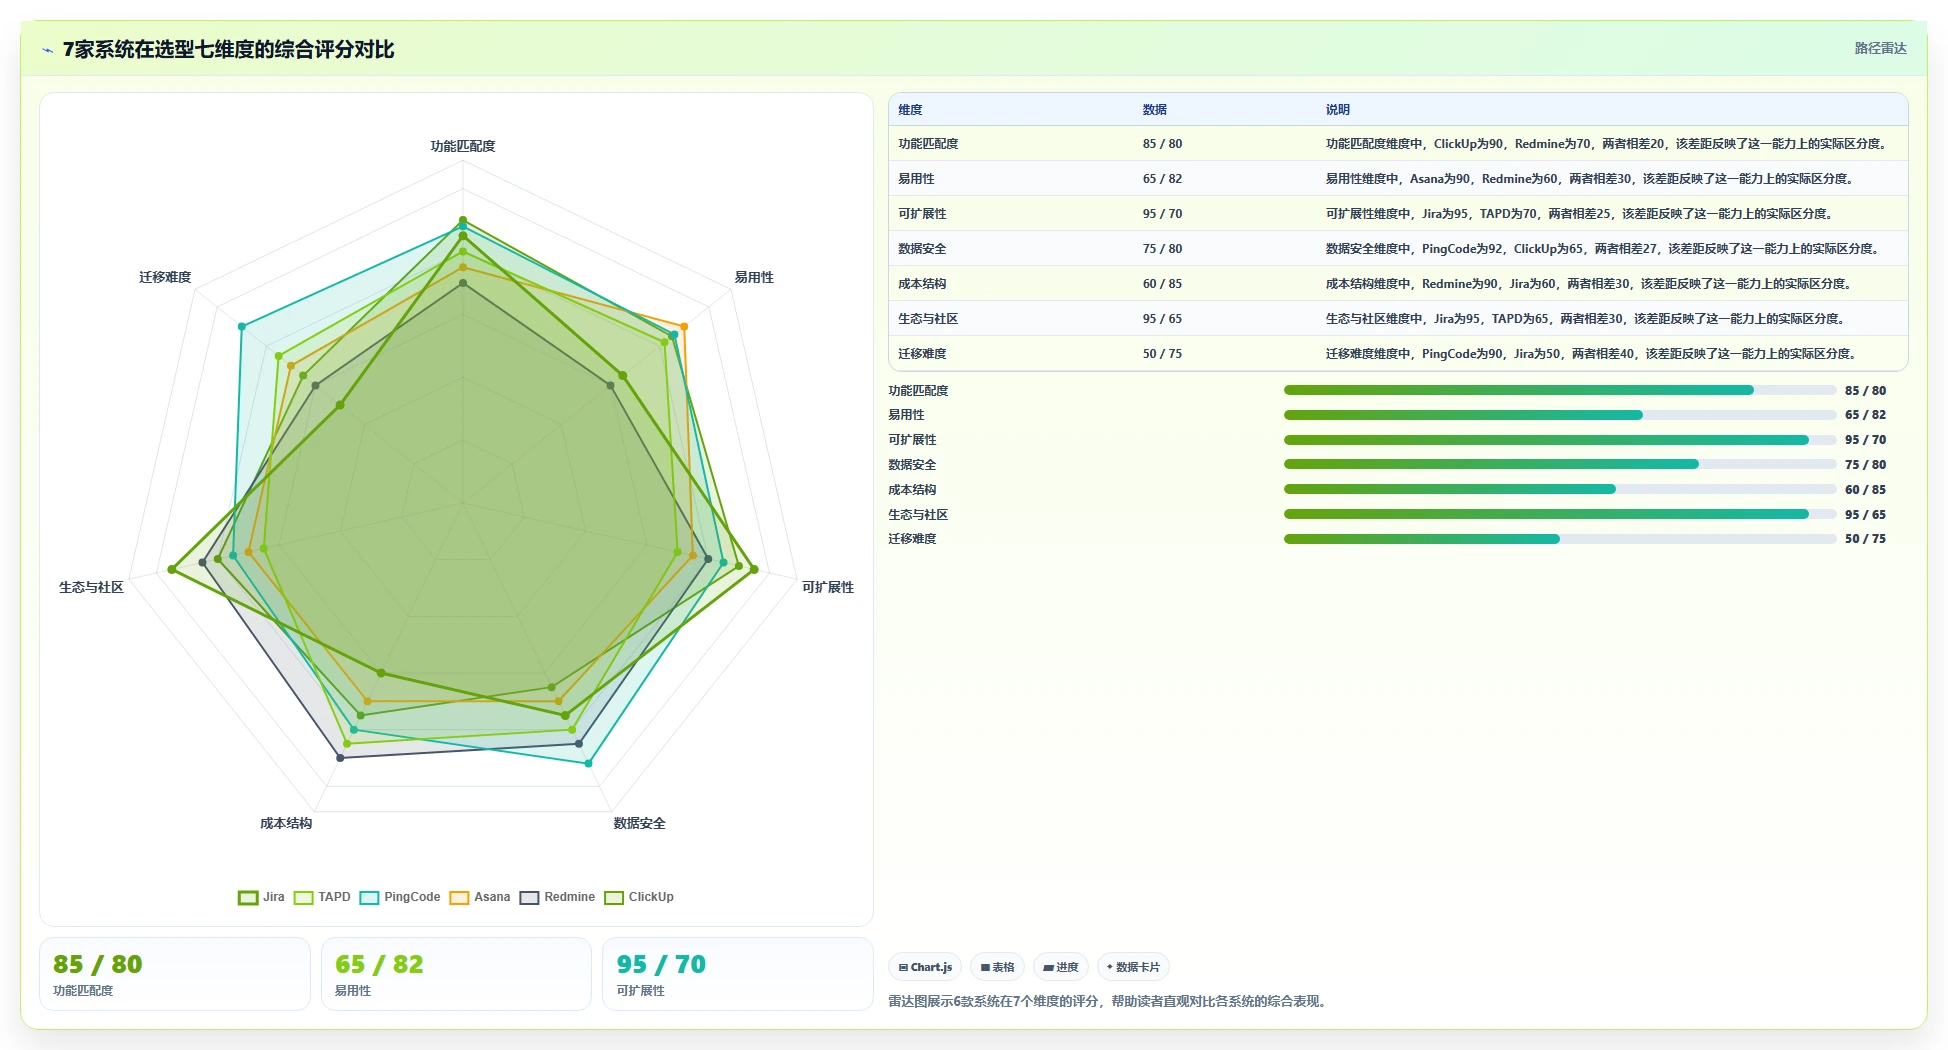Image resolution: width=1948 pixels, height=1050 pixels.
Task: Select the 成本结构 table row
Action: [1398, 283]
